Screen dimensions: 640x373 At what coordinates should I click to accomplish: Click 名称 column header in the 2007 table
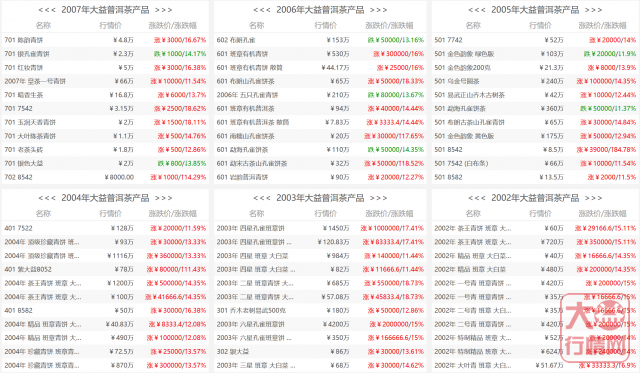(x=43, y=25)
